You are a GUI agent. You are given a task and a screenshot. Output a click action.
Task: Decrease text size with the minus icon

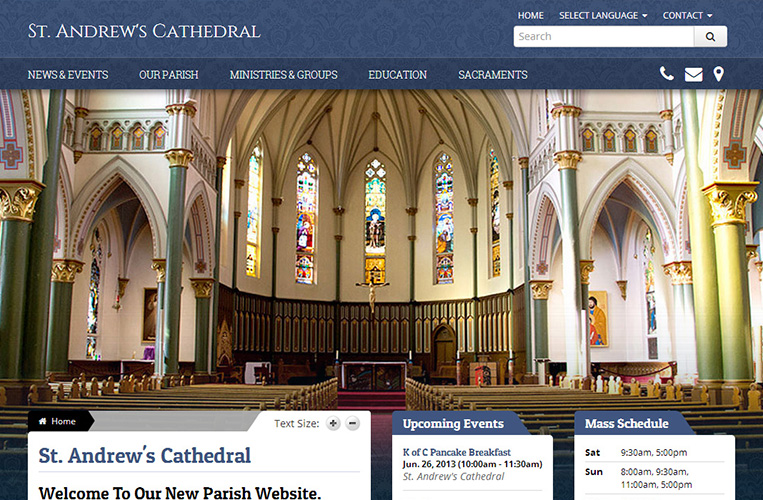click(353, 424)
